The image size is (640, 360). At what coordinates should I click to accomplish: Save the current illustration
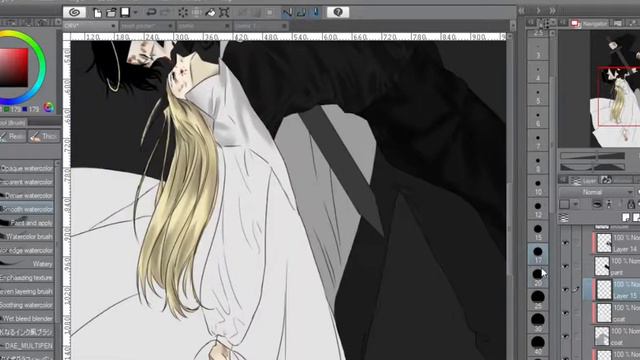(x=125, y=12)
